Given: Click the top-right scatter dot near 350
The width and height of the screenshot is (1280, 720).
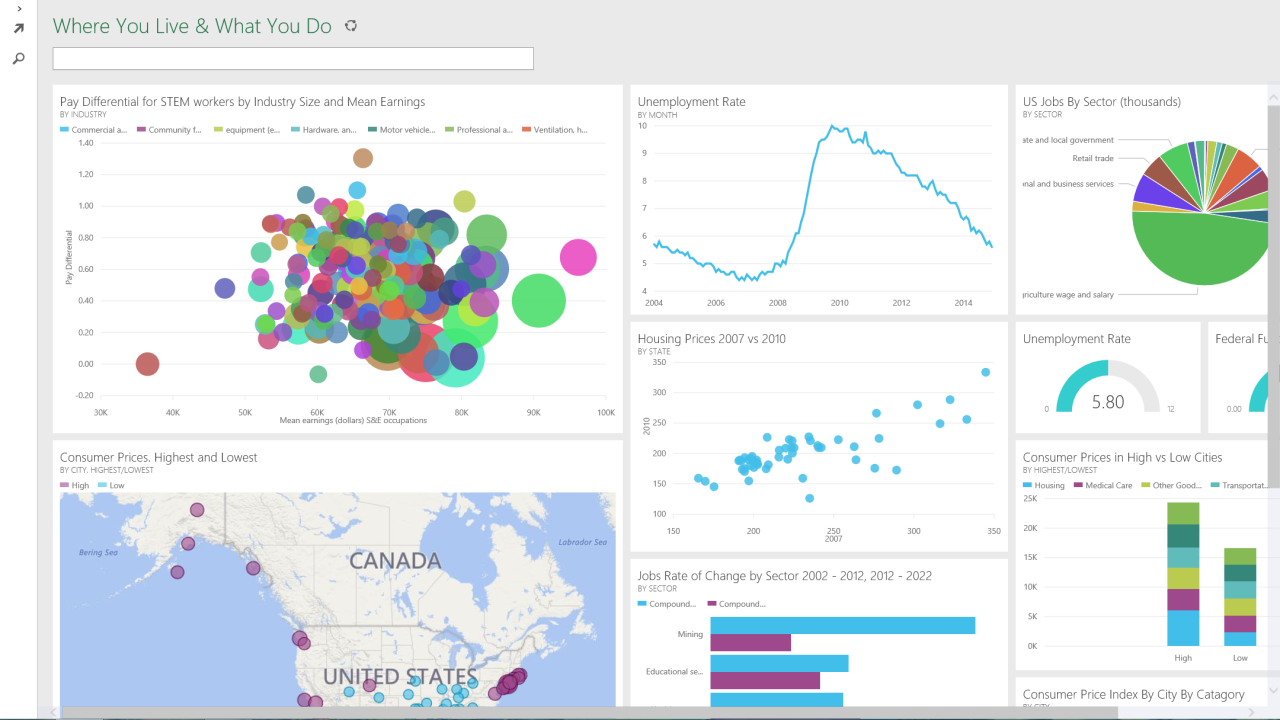Looking at the screenshot, I should pos(985,372).
